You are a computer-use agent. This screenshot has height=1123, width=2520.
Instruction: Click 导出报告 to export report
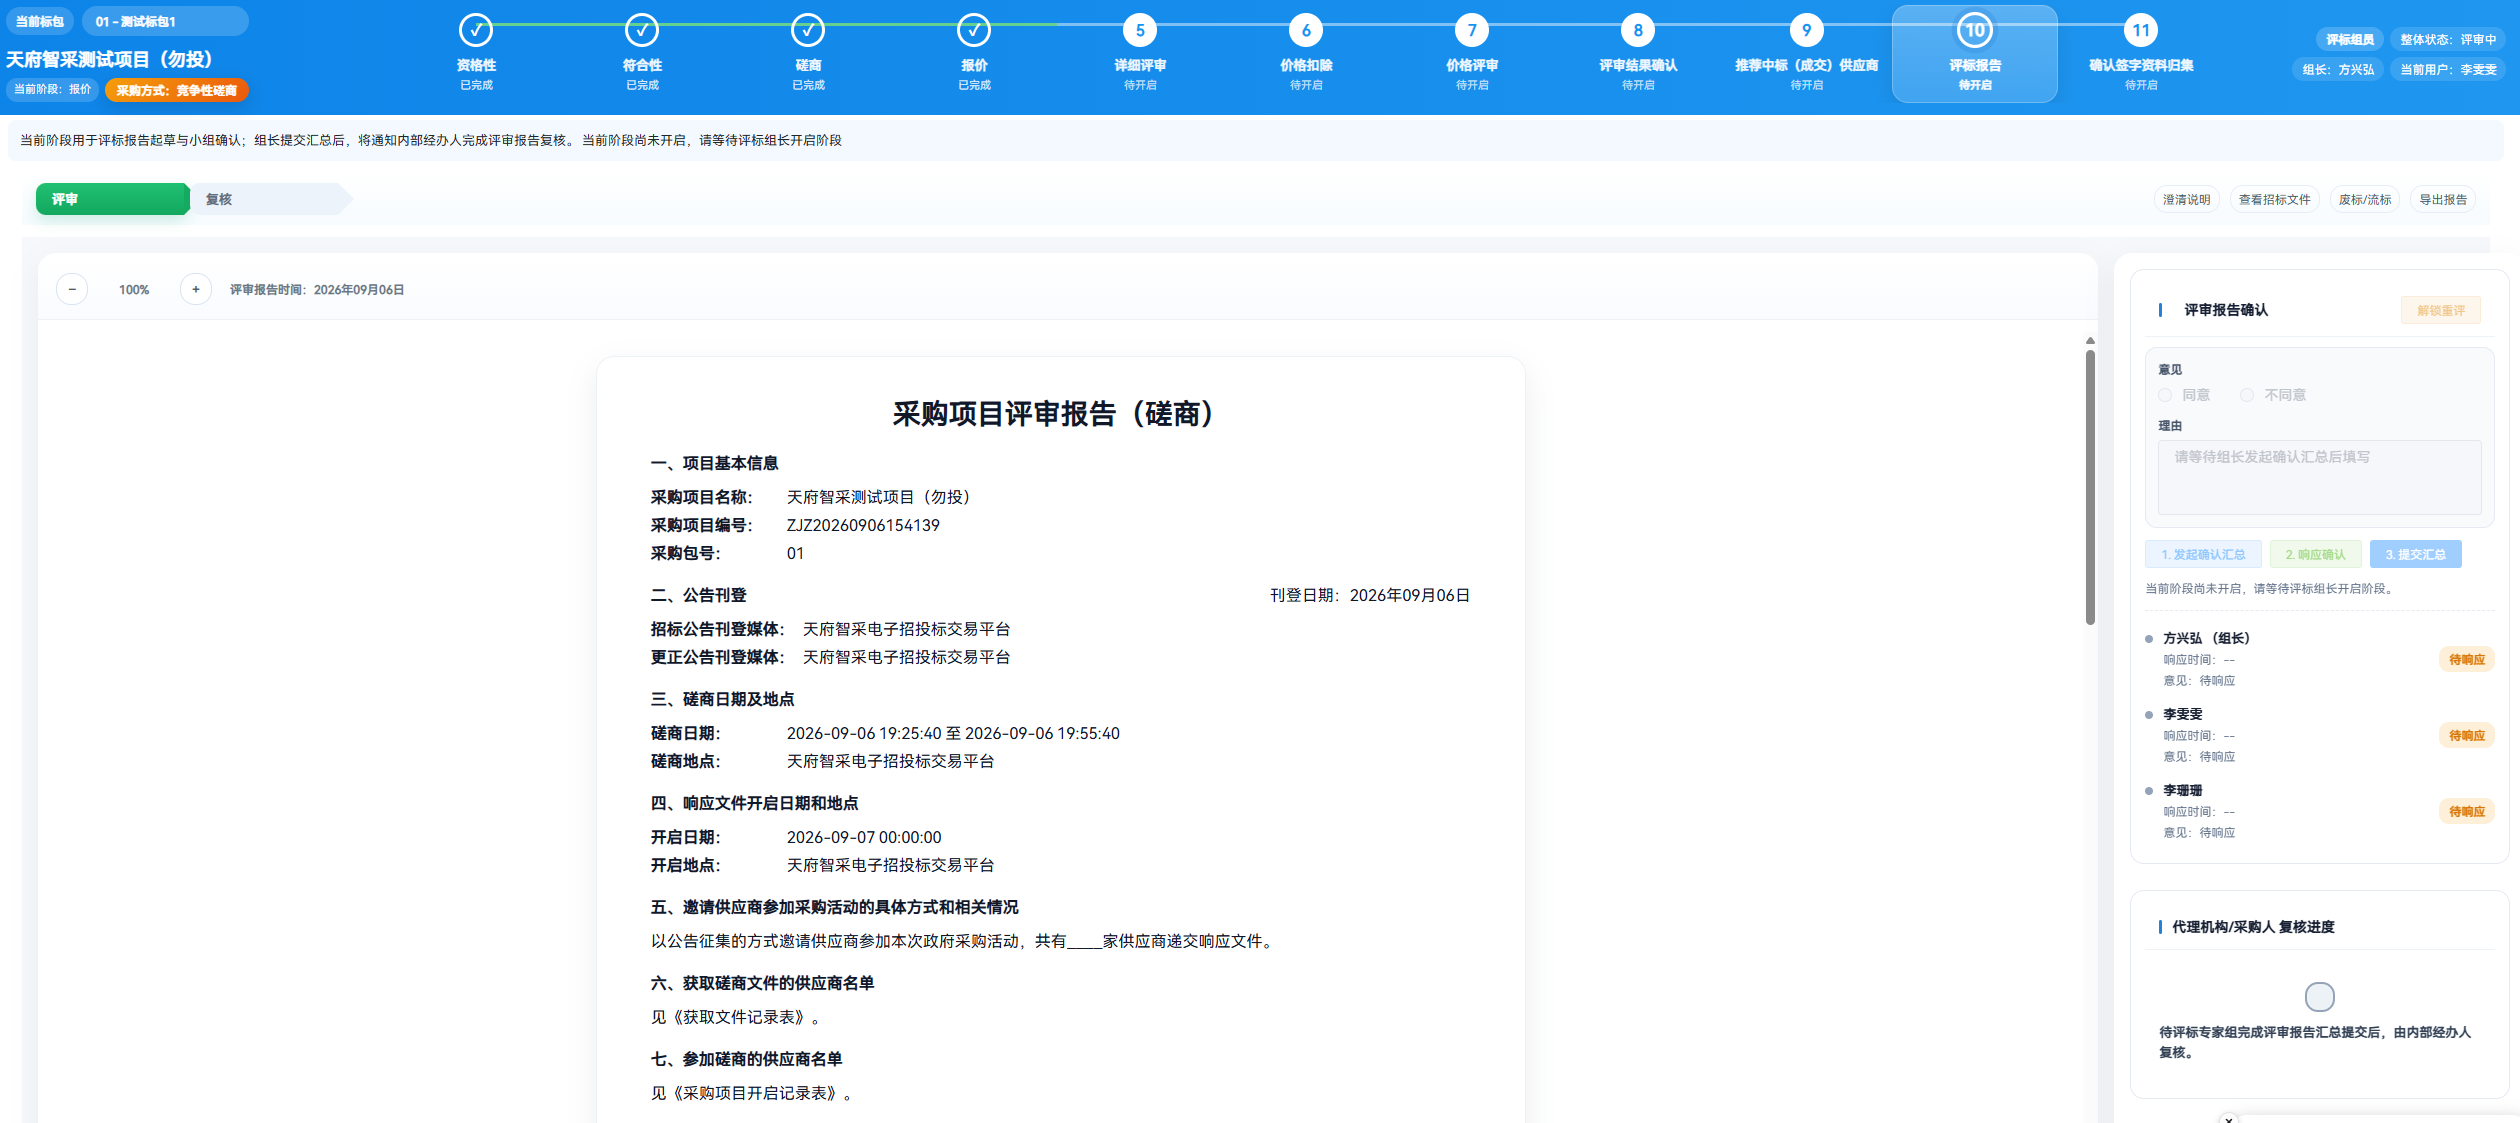tap(2443, 199)
